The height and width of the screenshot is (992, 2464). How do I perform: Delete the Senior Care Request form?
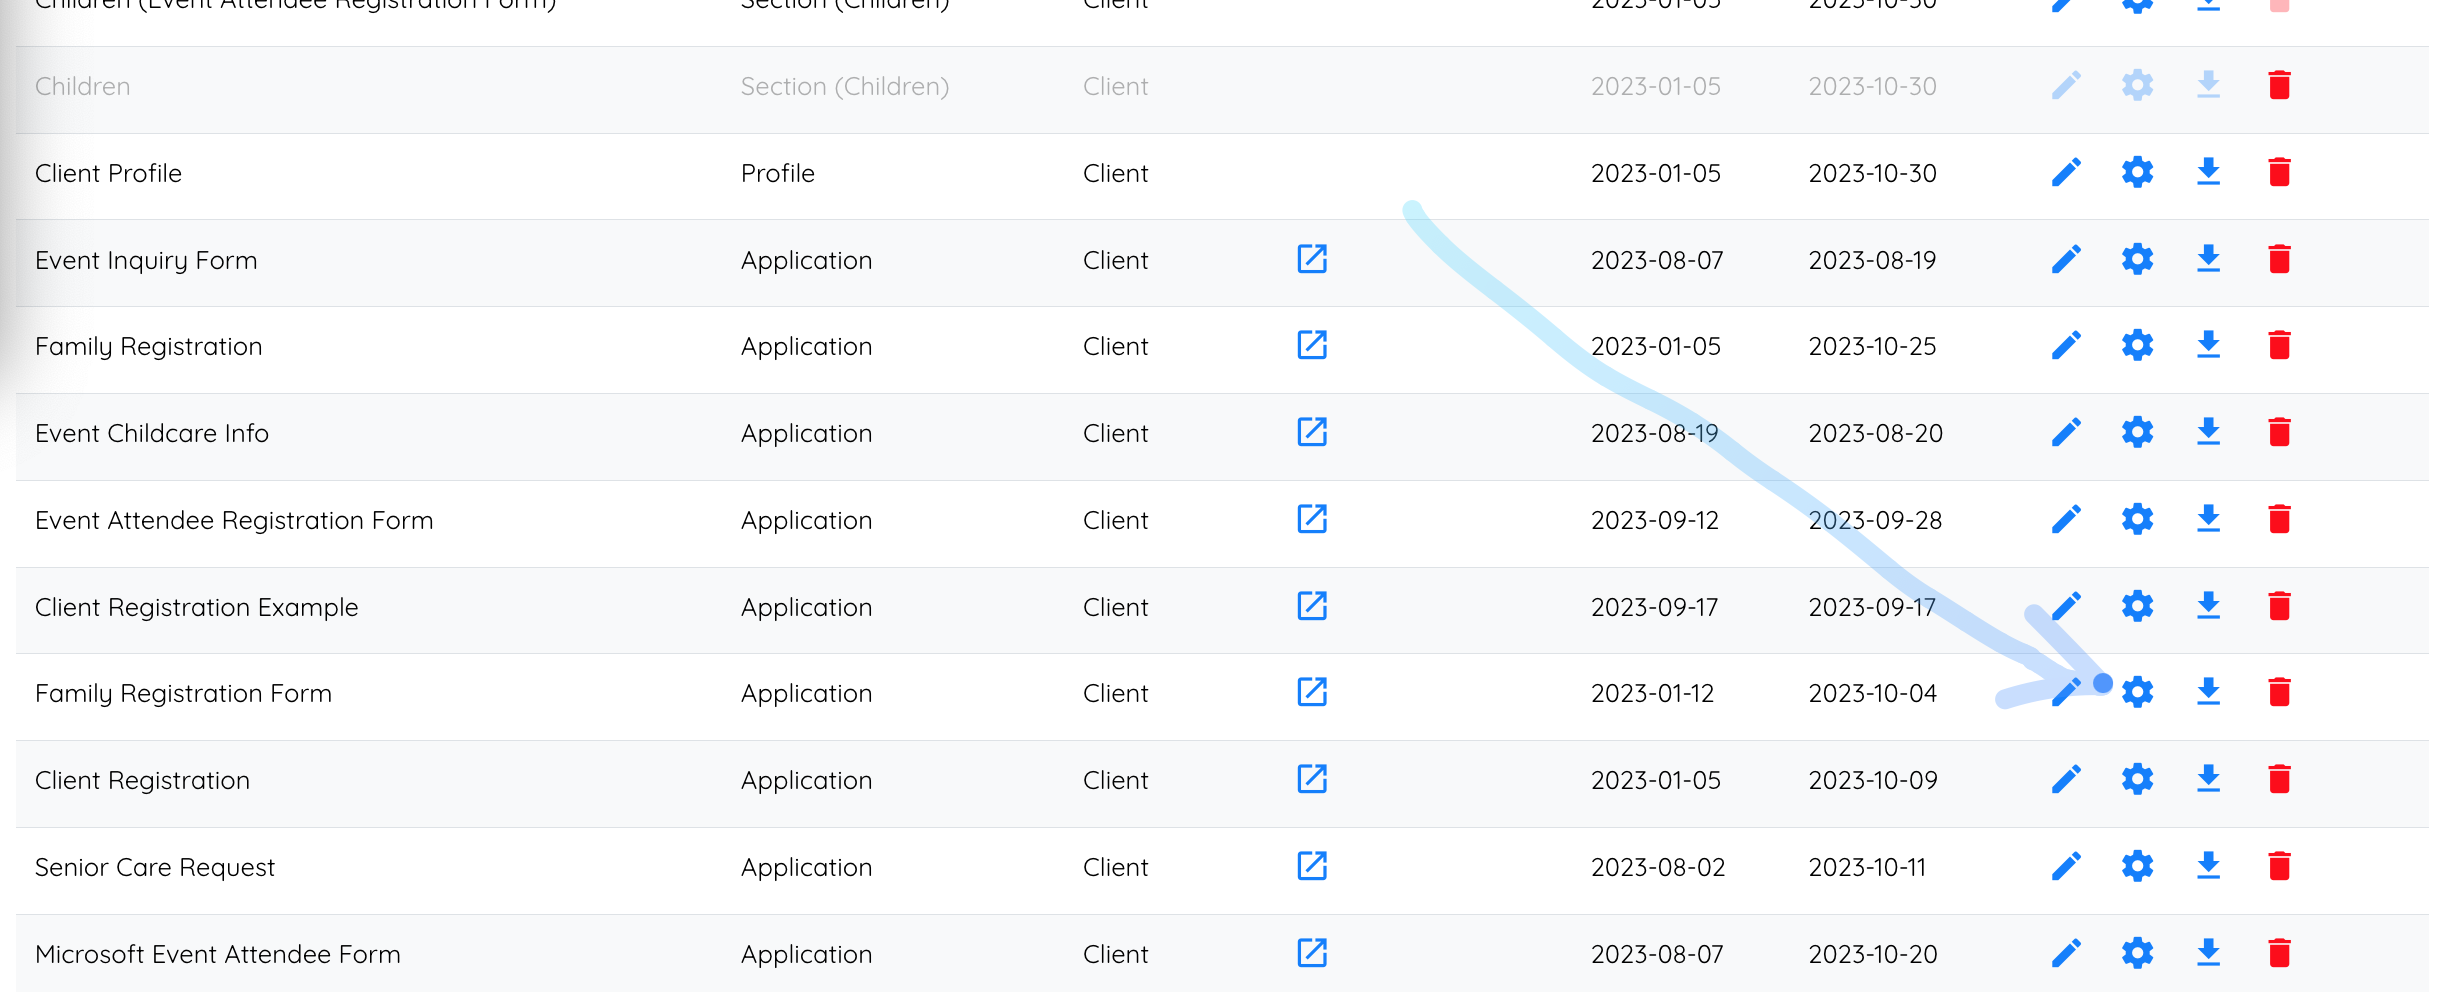coord(2279,866)
